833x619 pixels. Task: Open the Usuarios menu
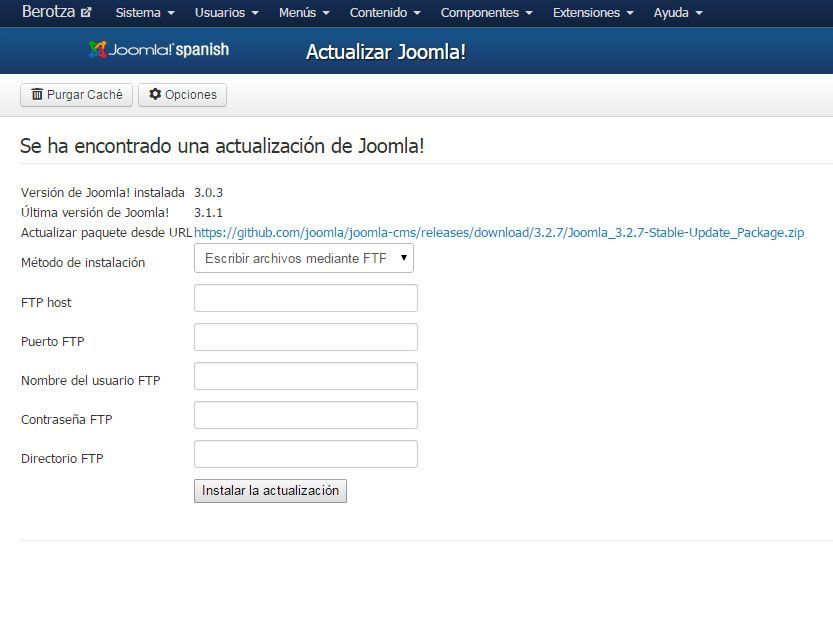[x=226, y=13]
